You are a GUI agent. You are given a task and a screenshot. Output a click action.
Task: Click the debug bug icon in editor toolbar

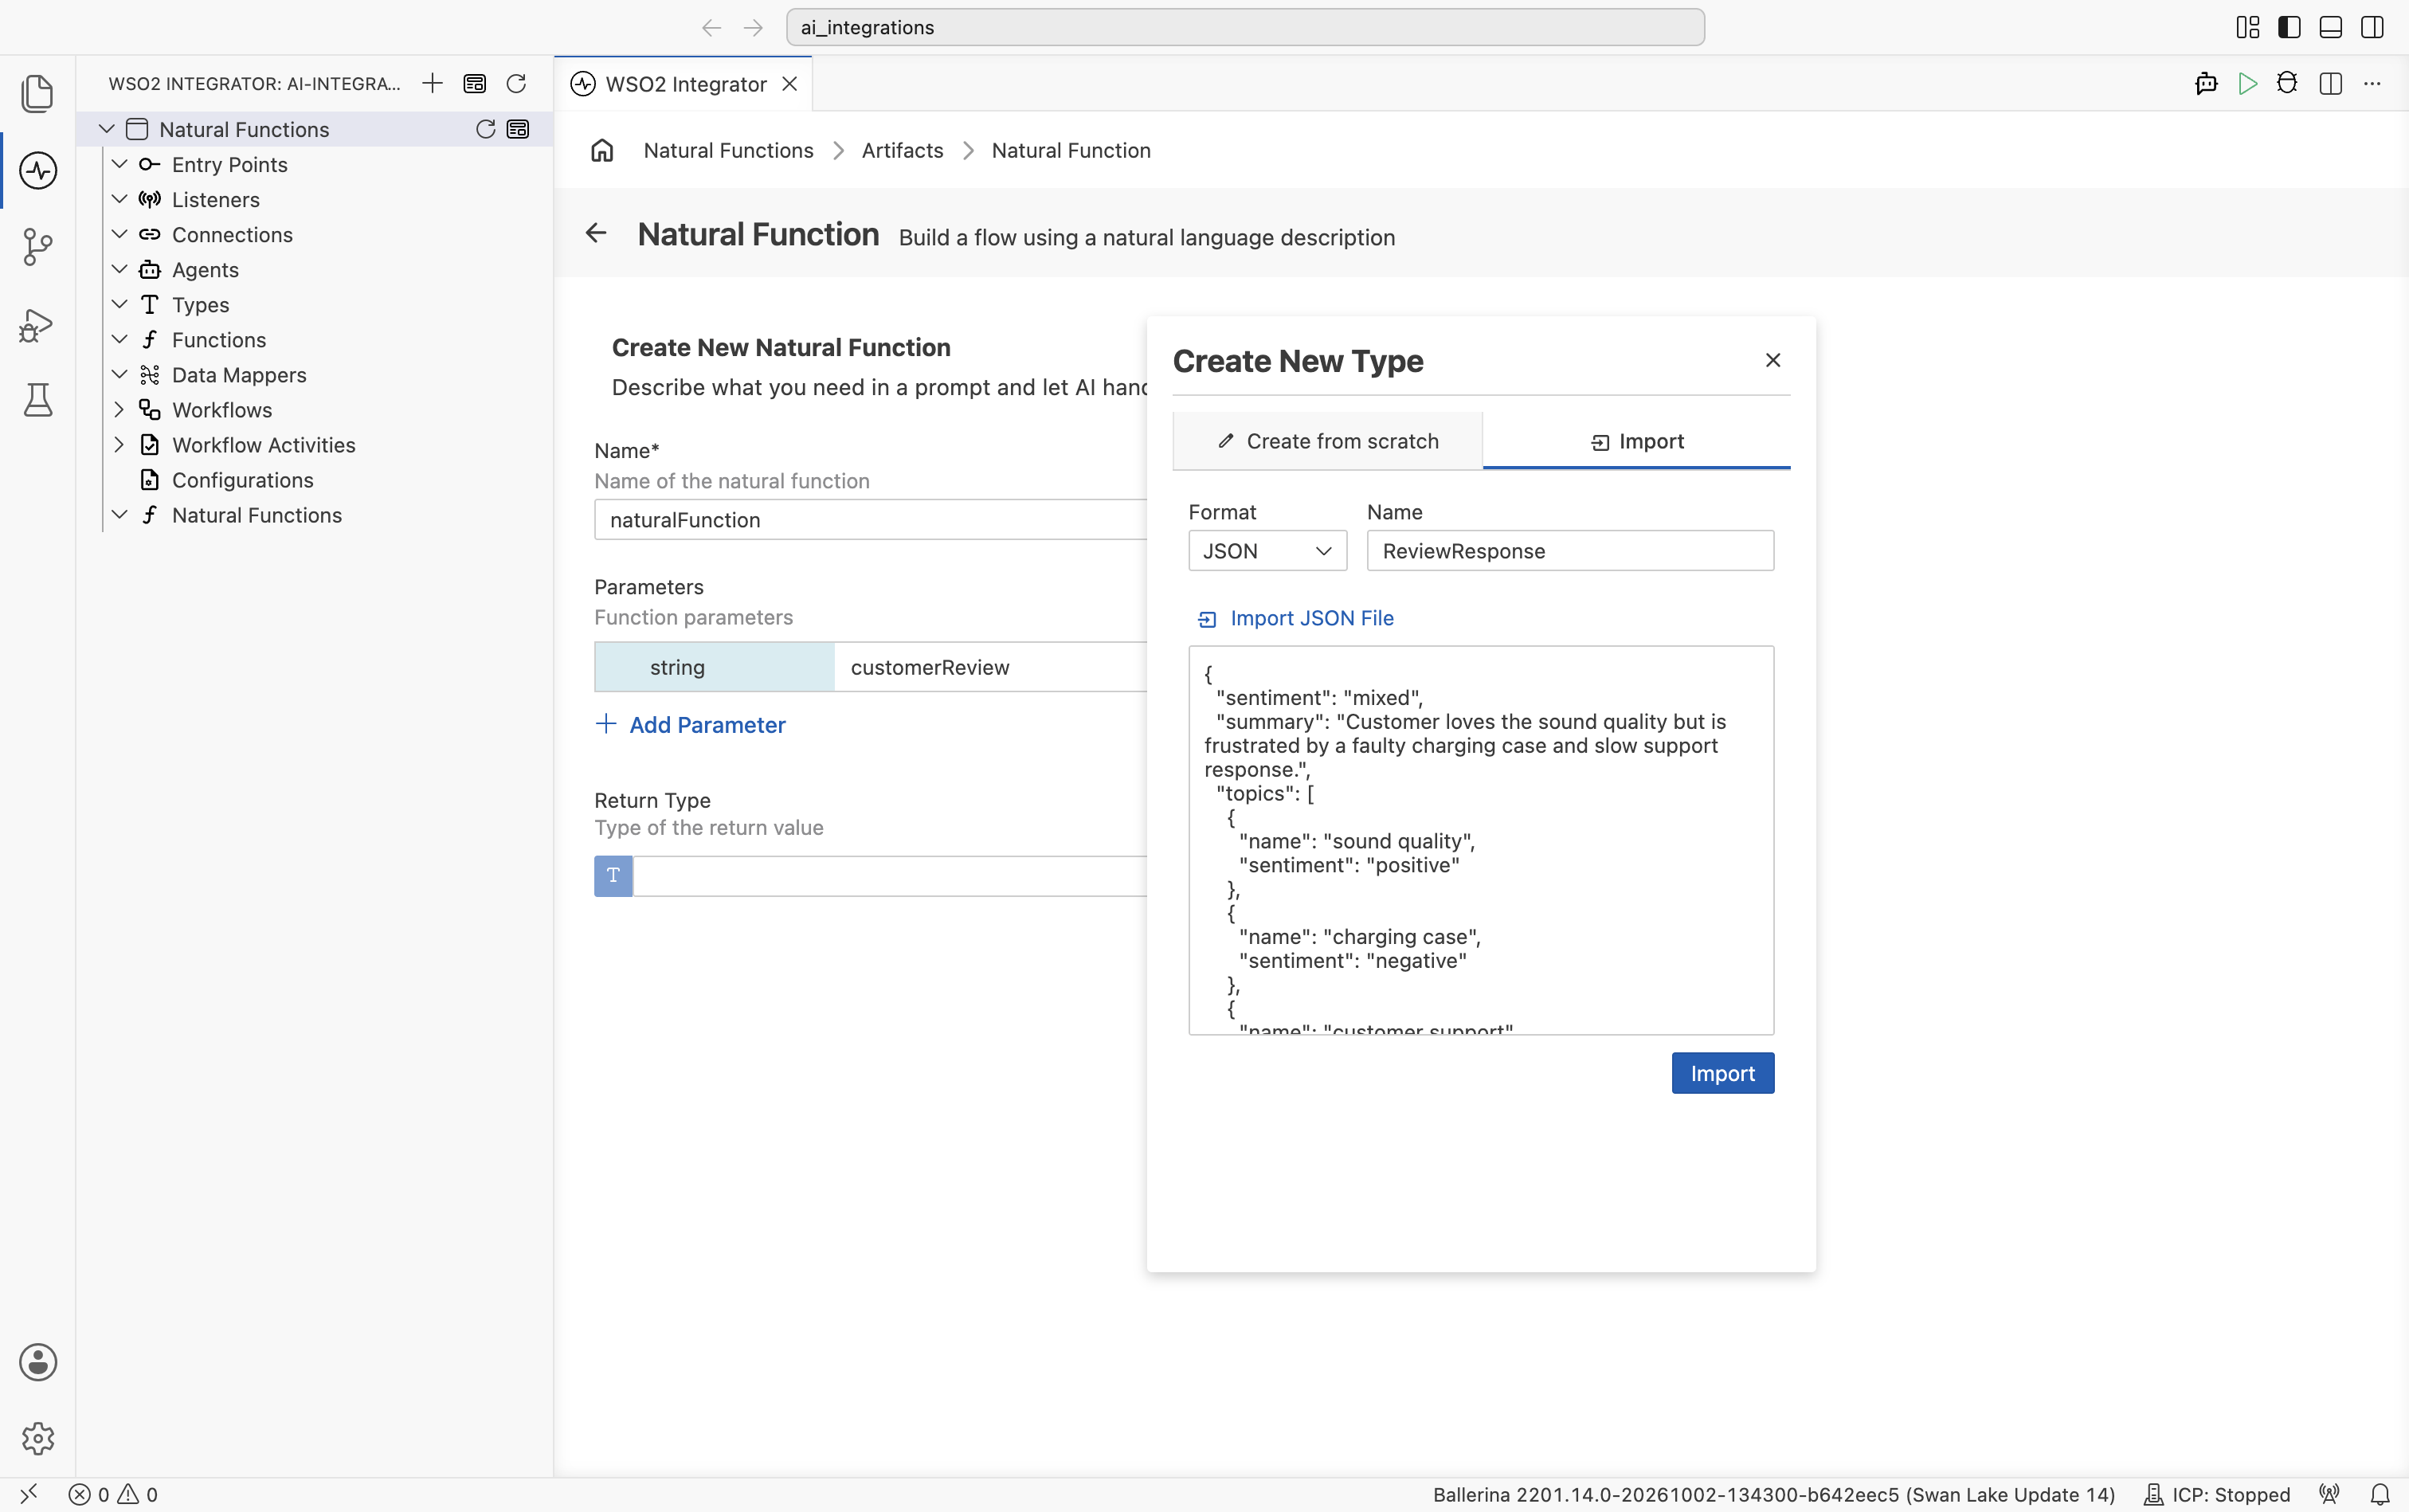coord(2287,83)
